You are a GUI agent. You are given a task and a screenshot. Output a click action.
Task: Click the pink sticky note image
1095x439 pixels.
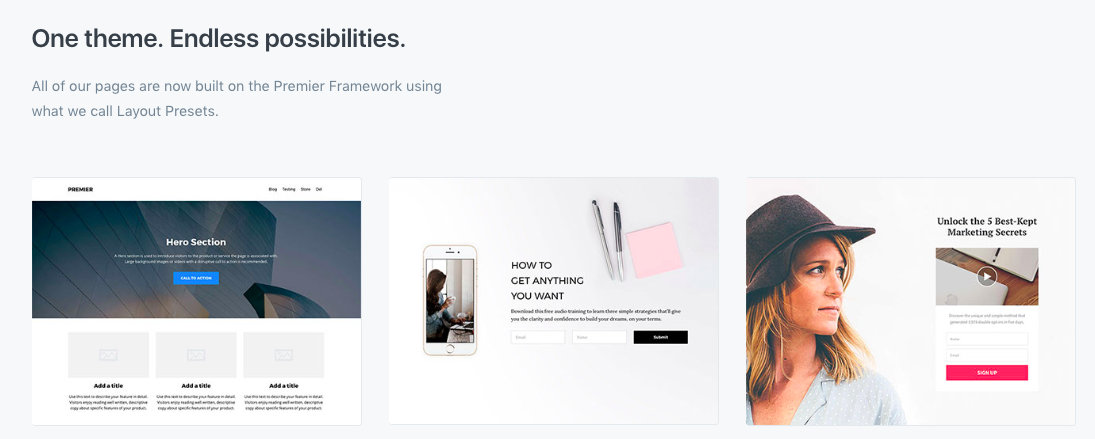(x=654, y=251)
